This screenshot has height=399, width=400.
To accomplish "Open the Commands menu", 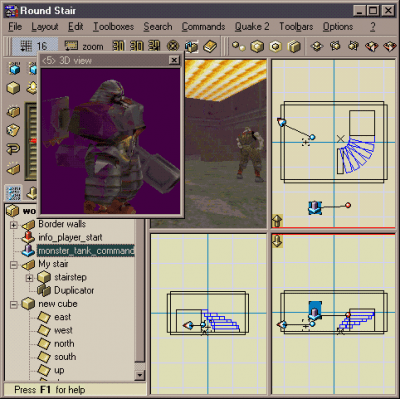I will pos(203,27).
